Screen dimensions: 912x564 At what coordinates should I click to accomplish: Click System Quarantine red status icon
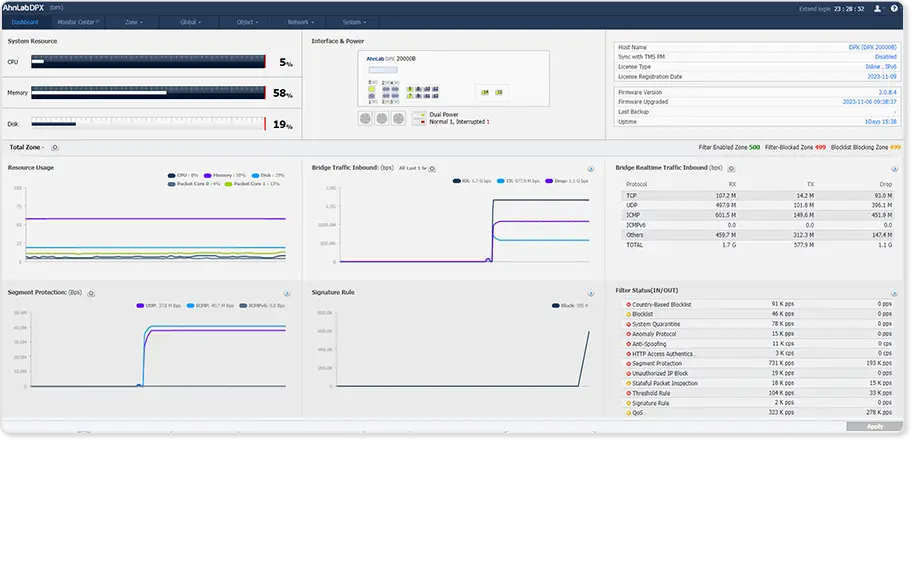628,324
